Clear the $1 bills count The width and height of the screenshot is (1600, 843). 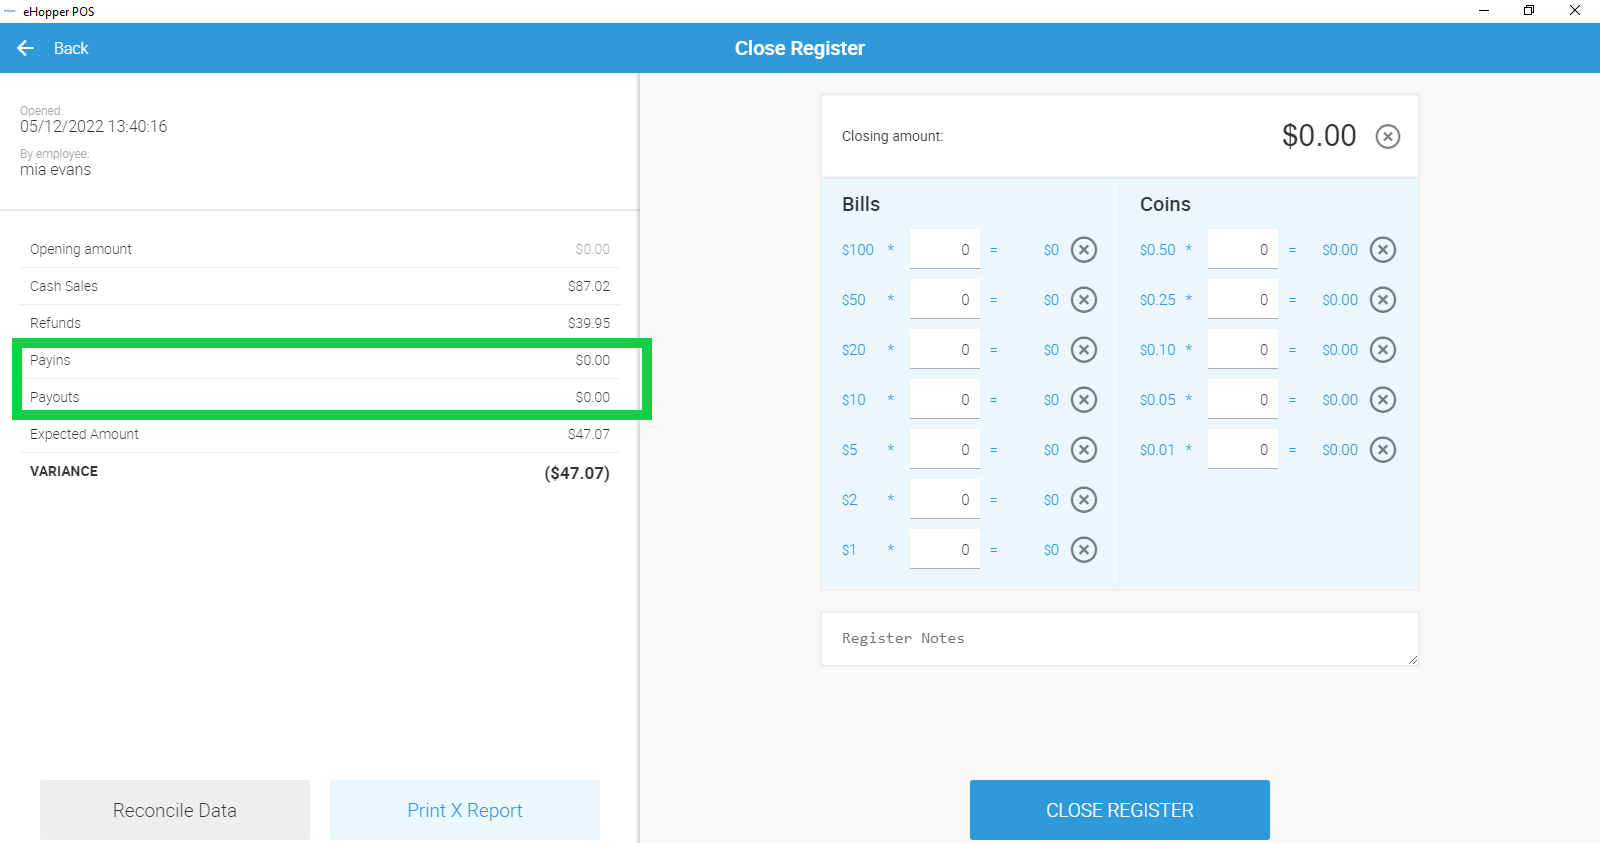coord(1084,550)
